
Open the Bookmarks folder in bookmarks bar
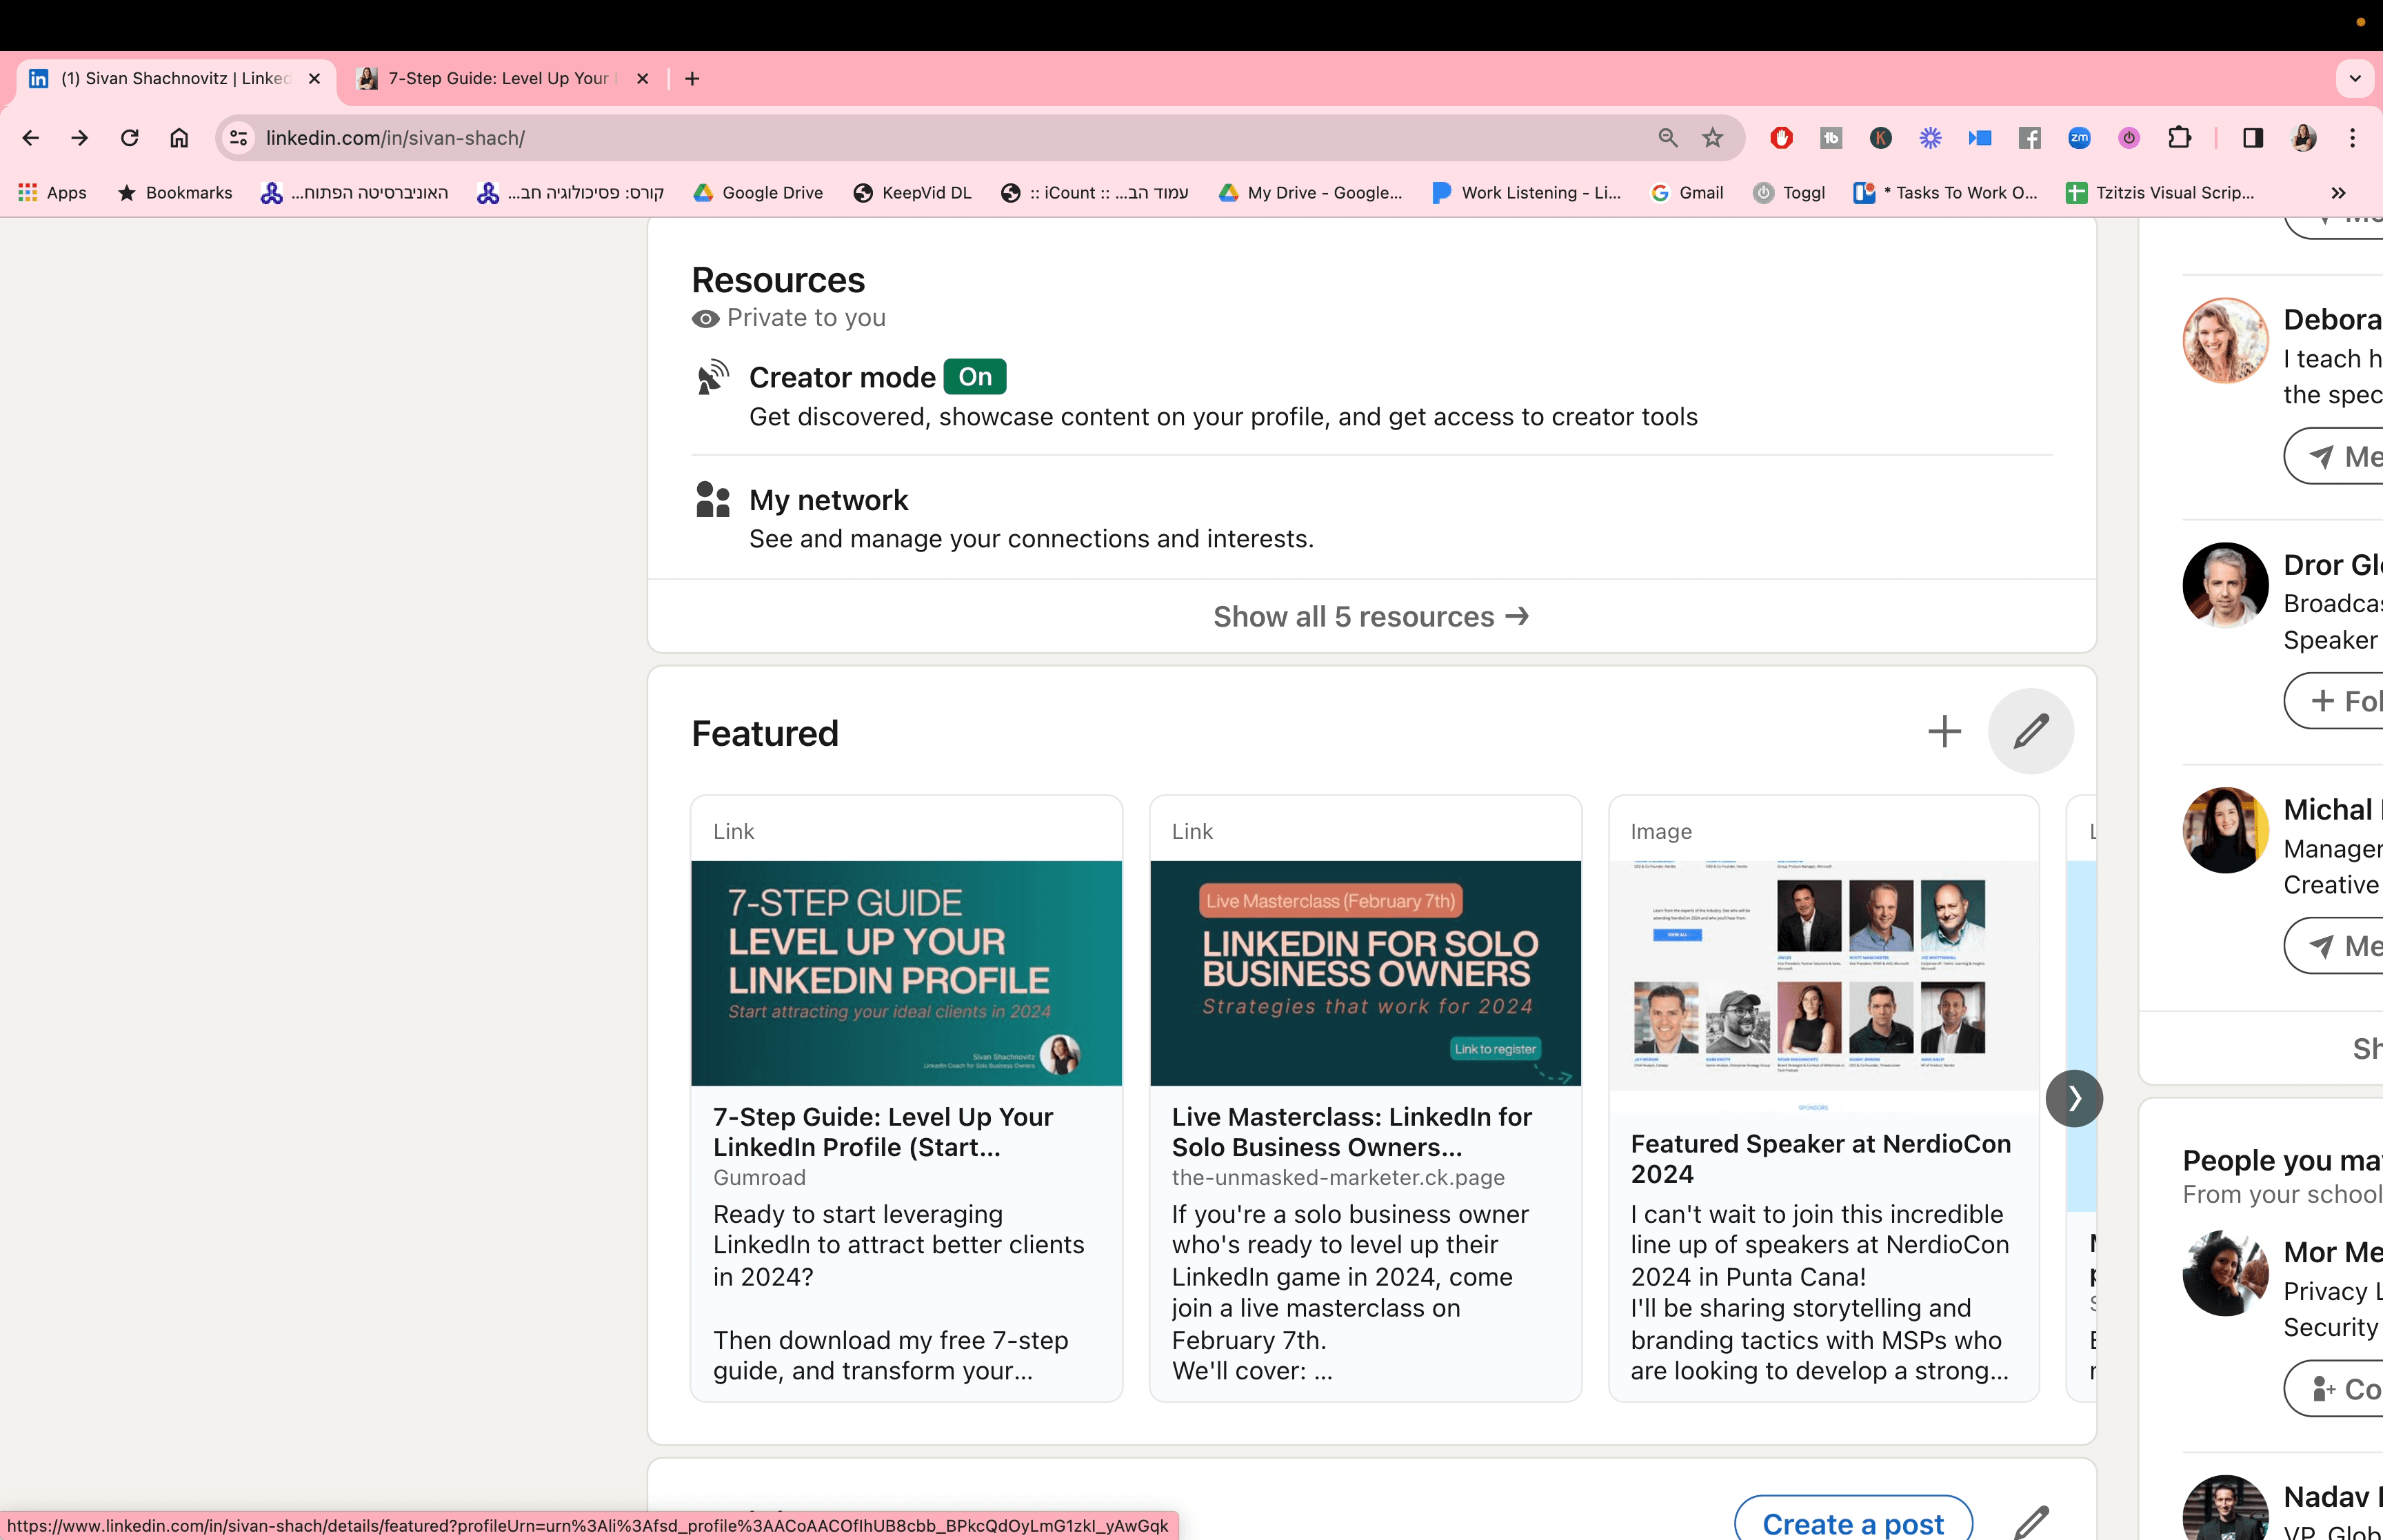click(175, 193)
